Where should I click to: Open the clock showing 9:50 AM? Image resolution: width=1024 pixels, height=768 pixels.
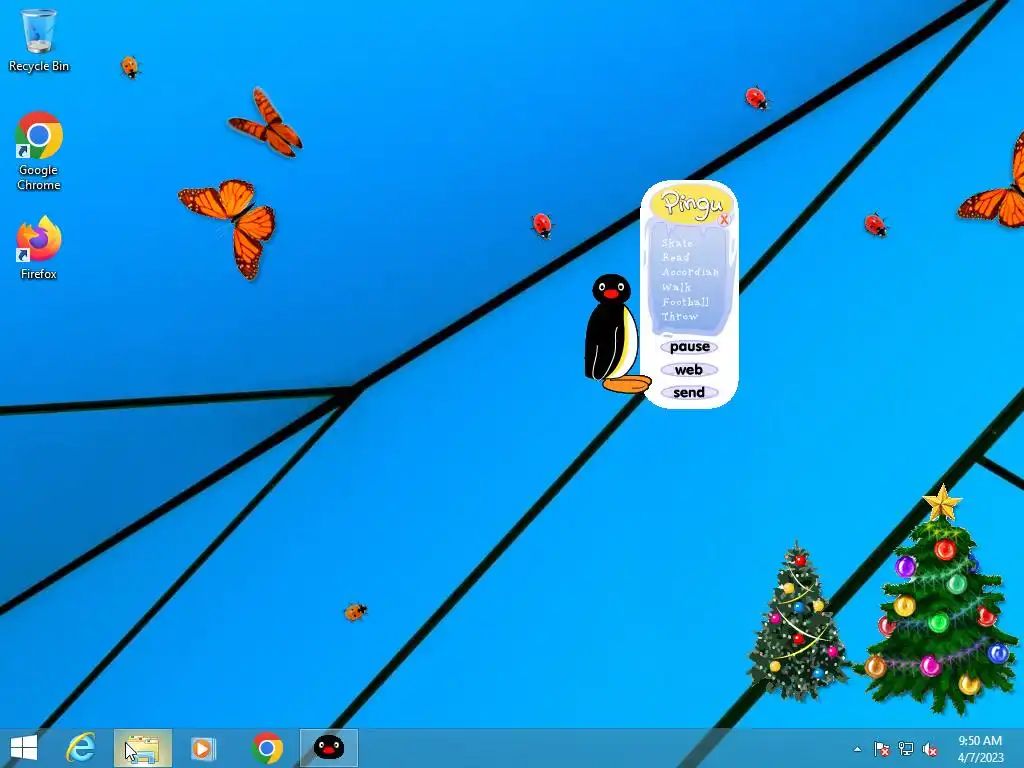click(x=980, y=749)
